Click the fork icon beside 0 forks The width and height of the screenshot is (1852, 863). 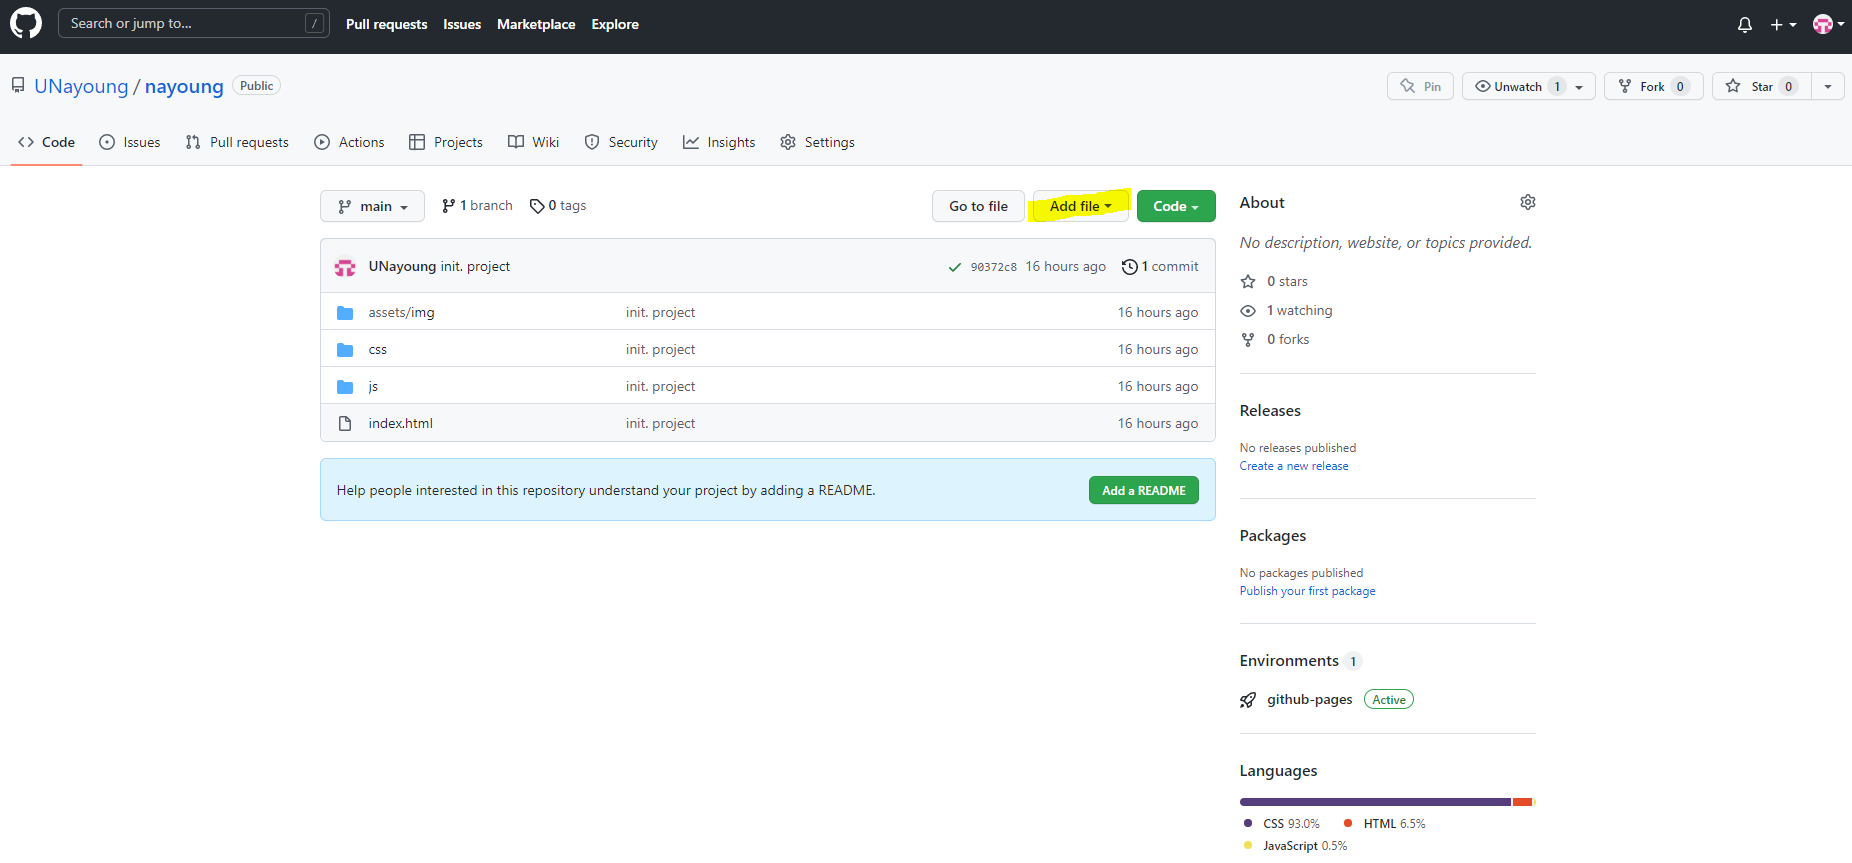click(1248, 340)
